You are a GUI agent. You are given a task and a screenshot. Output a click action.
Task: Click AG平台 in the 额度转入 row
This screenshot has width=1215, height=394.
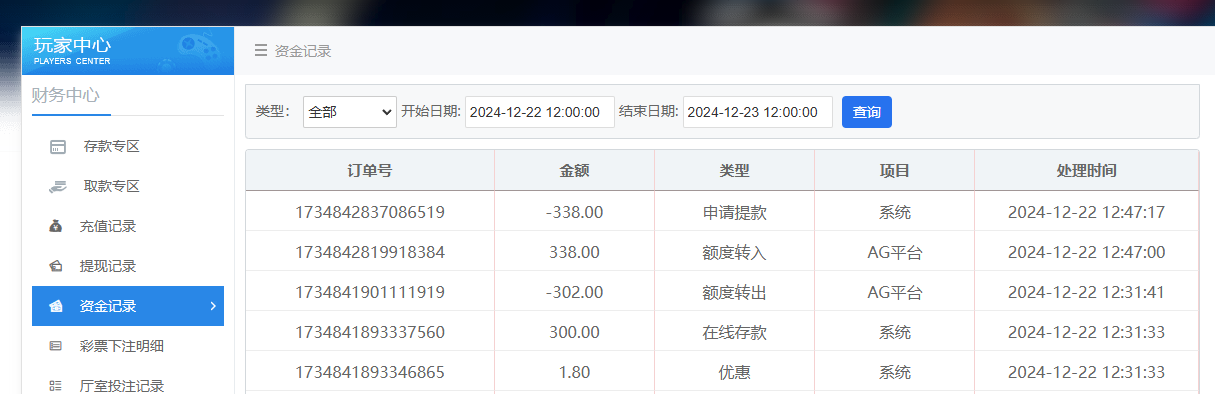[x=894, y=252]
